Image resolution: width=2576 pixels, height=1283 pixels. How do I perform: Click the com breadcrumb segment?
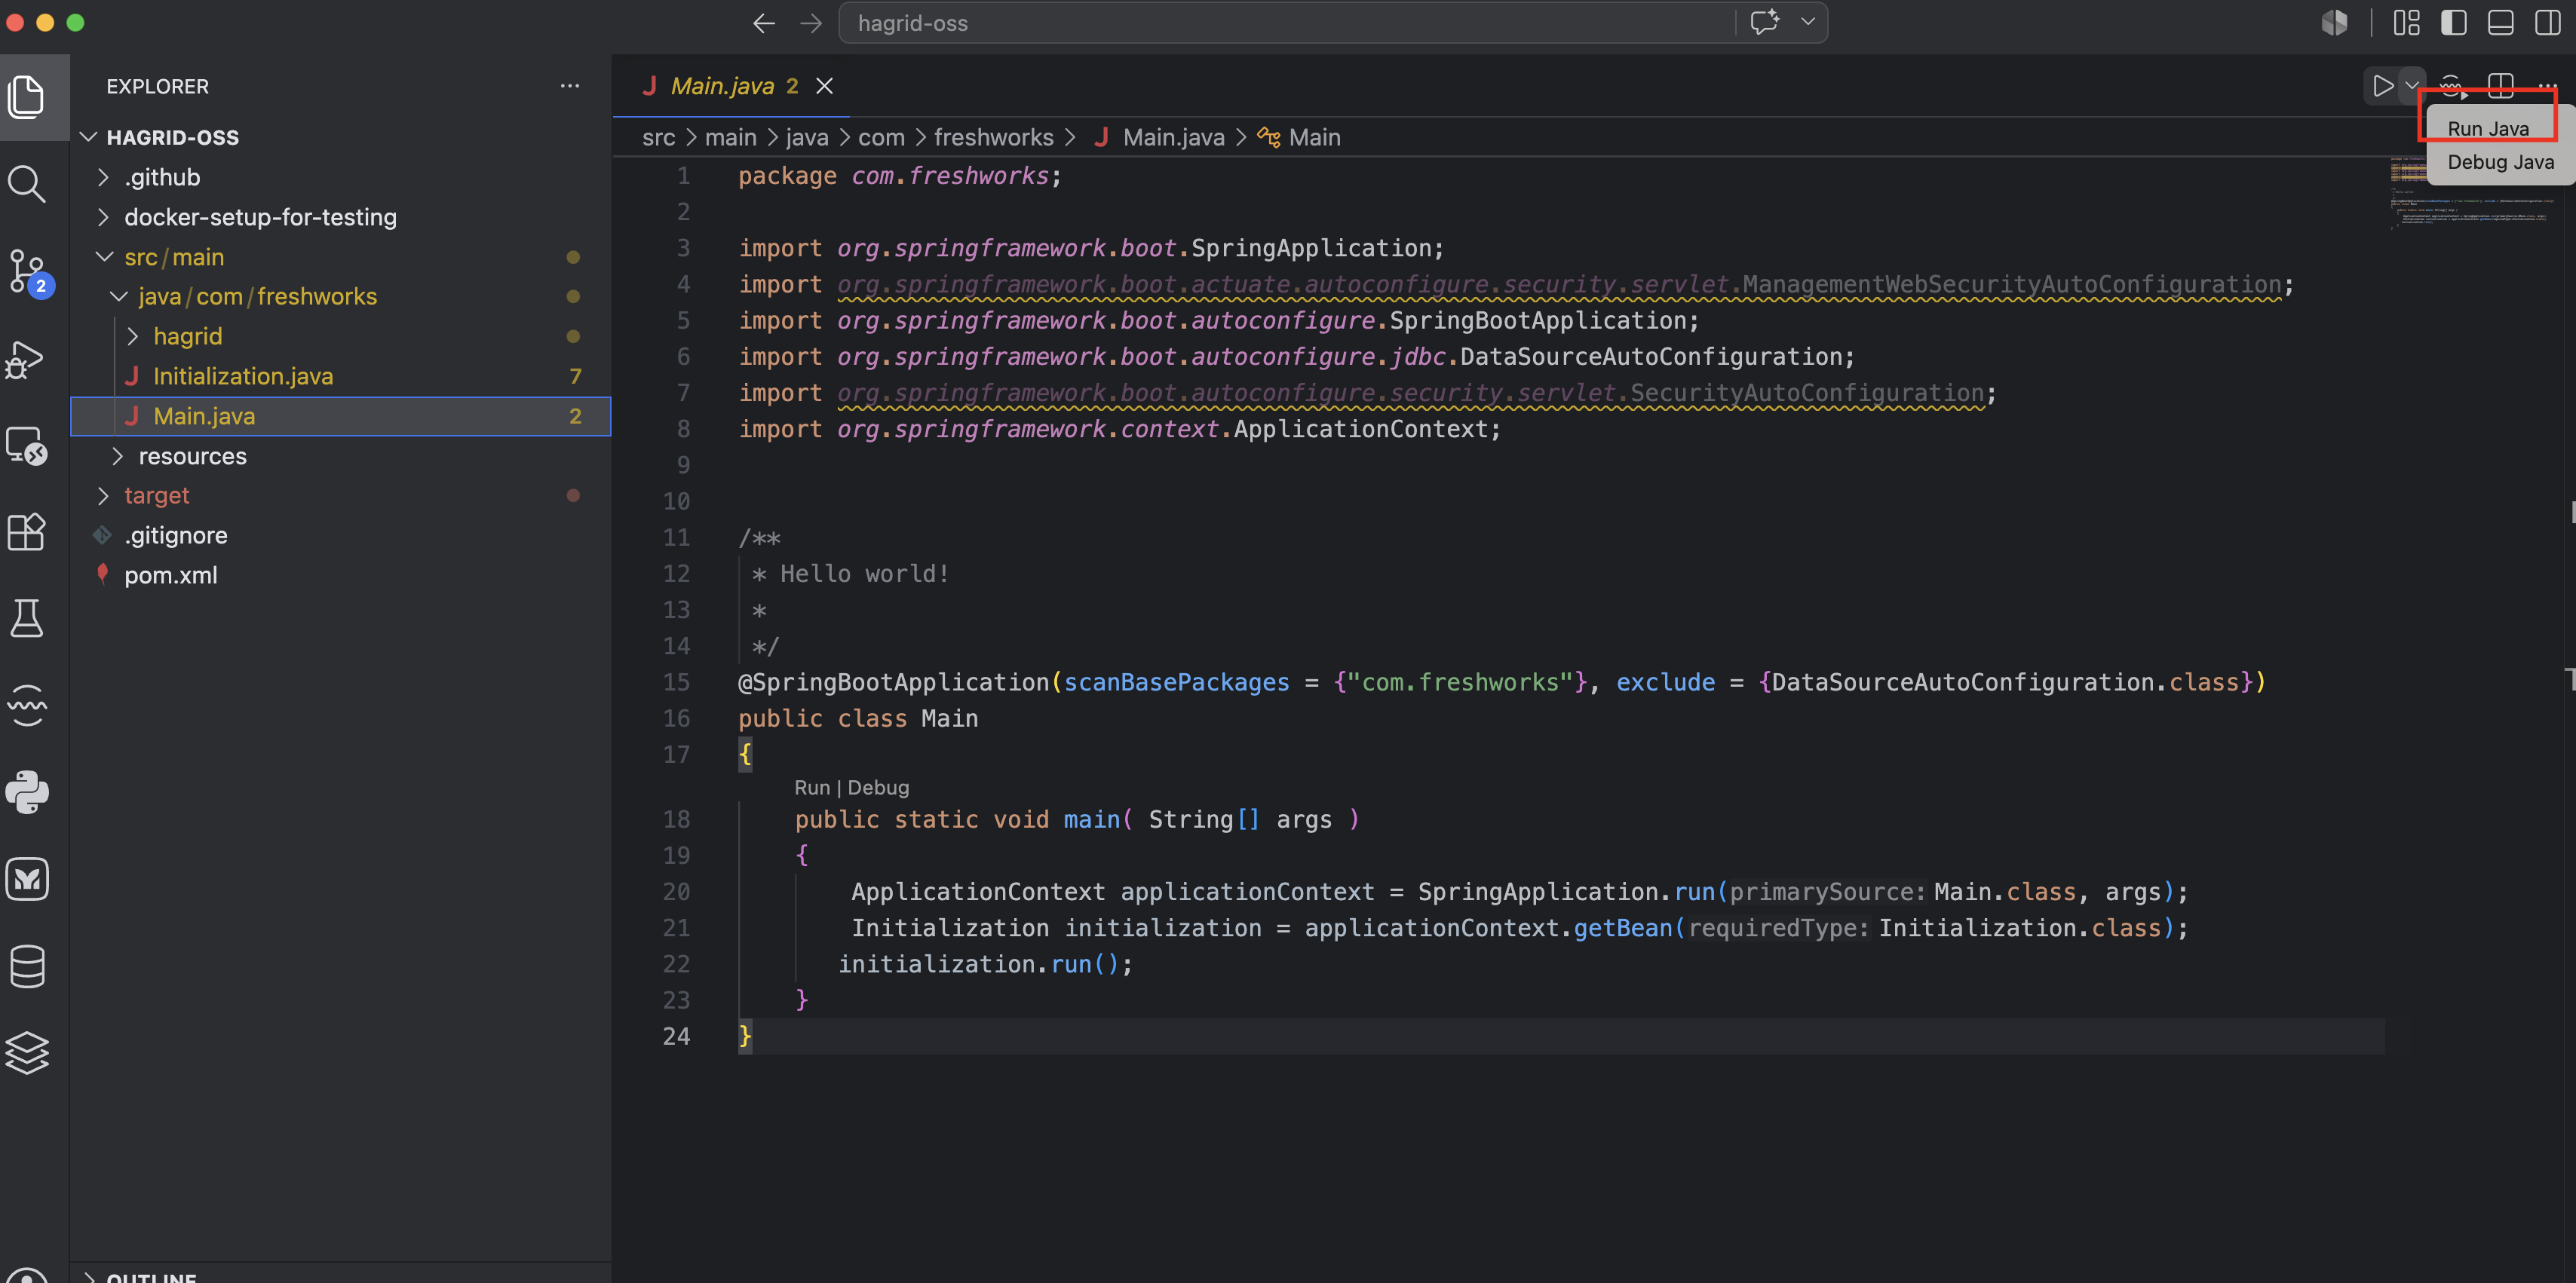pyautogui.click(x=881, y=137)
